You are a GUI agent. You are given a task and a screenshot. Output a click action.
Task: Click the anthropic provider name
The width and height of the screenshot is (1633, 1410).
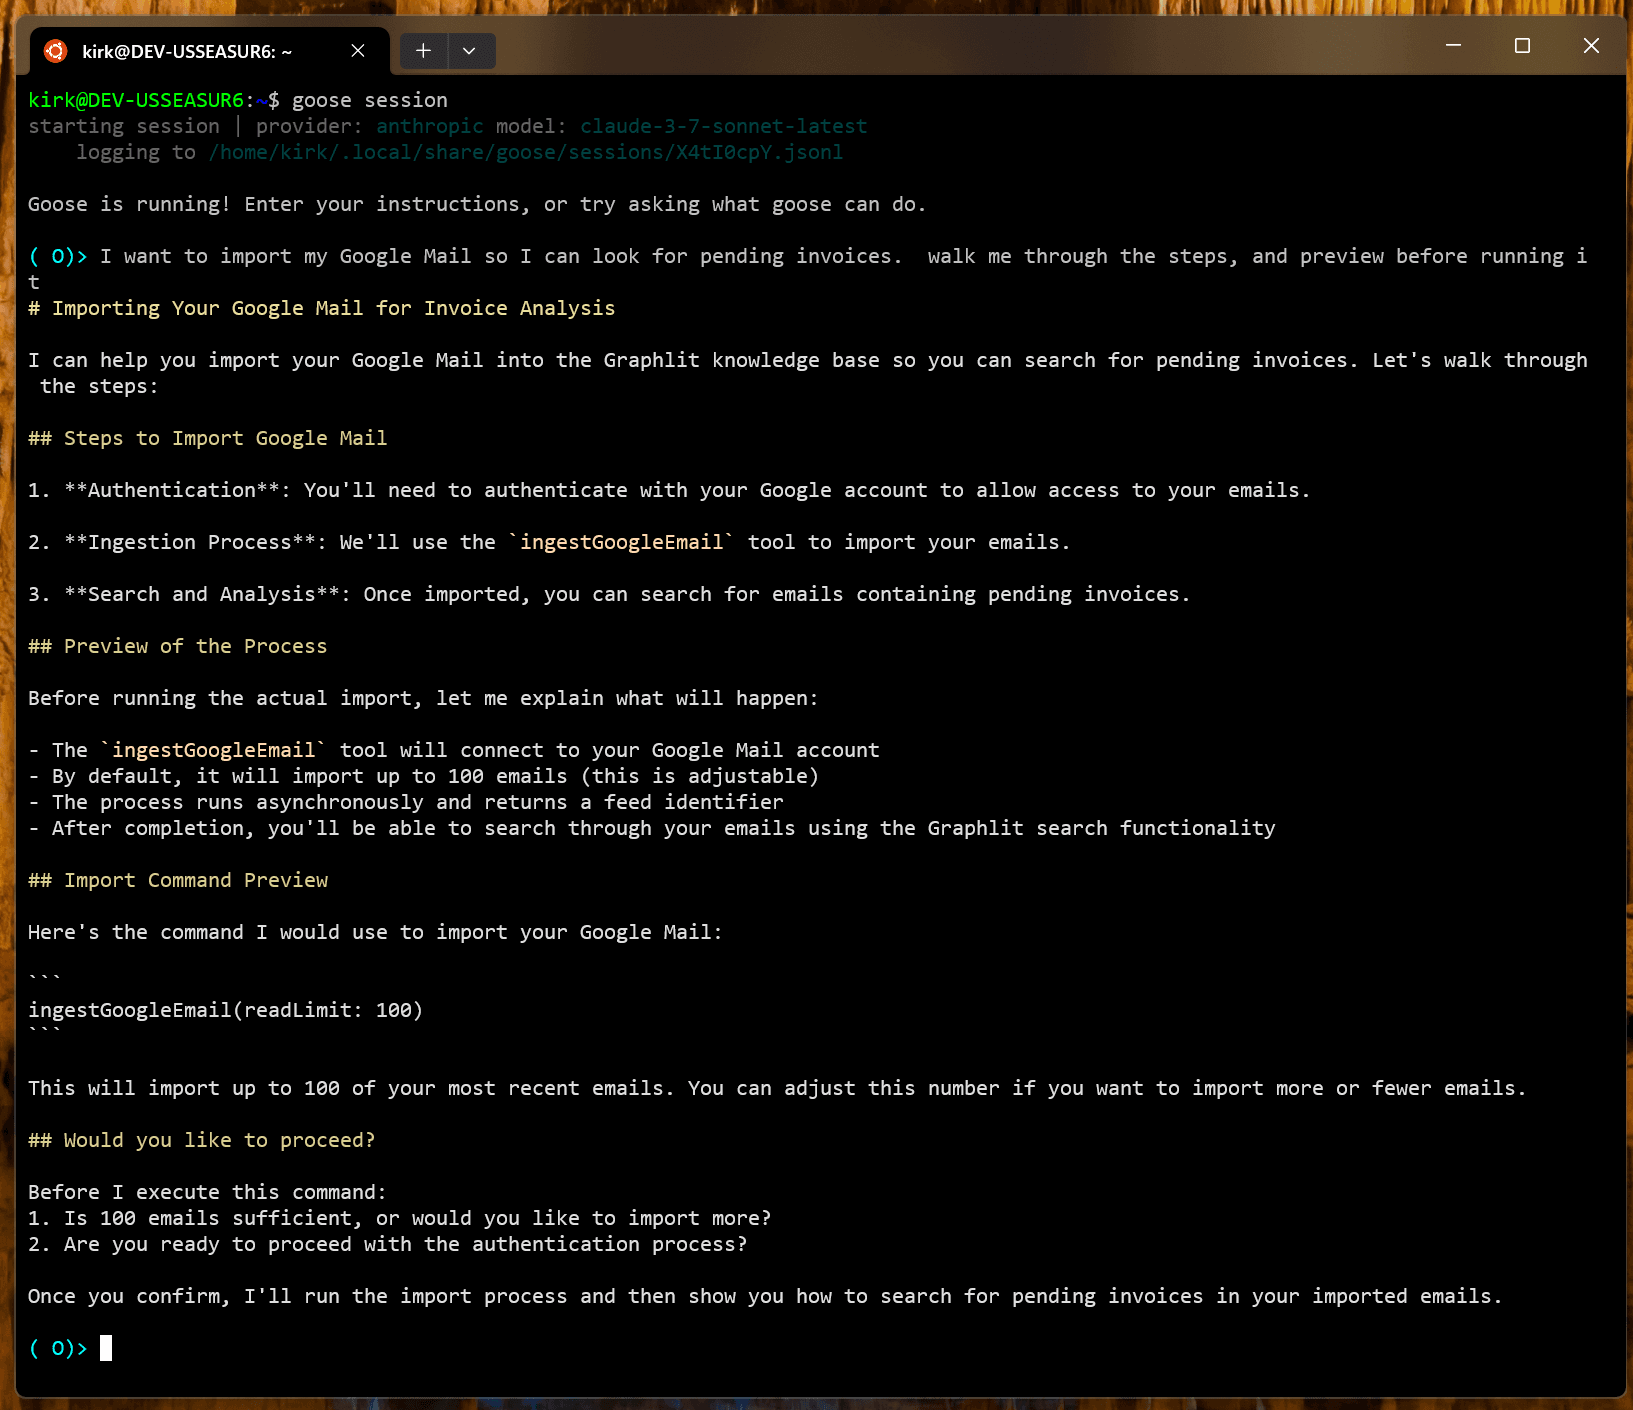pyautogui.click(x=429, y=126)
